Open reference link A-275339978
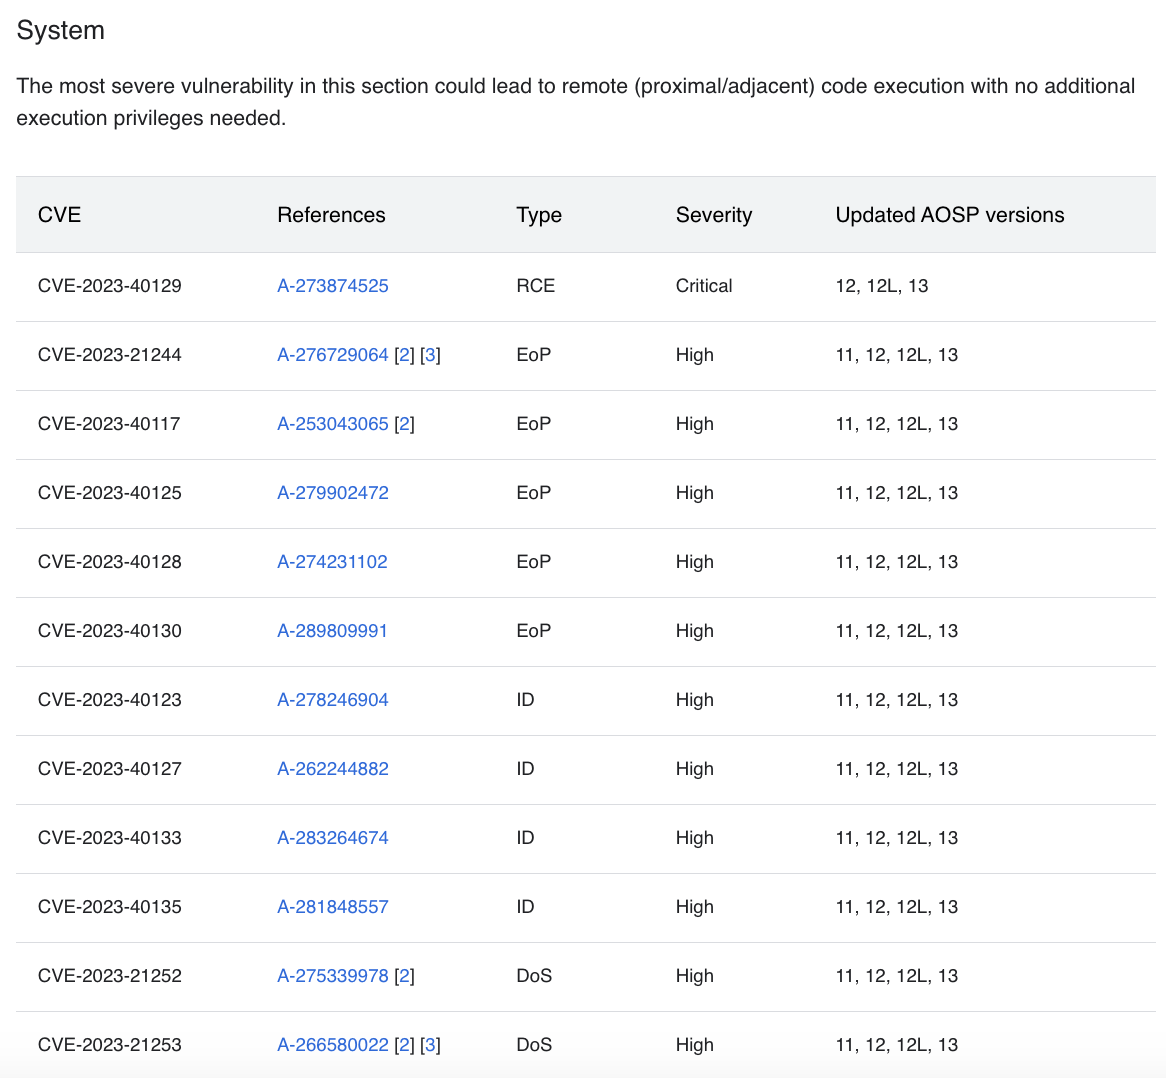The height and width of the screenshot is (1078, 1166). [332, 976]
